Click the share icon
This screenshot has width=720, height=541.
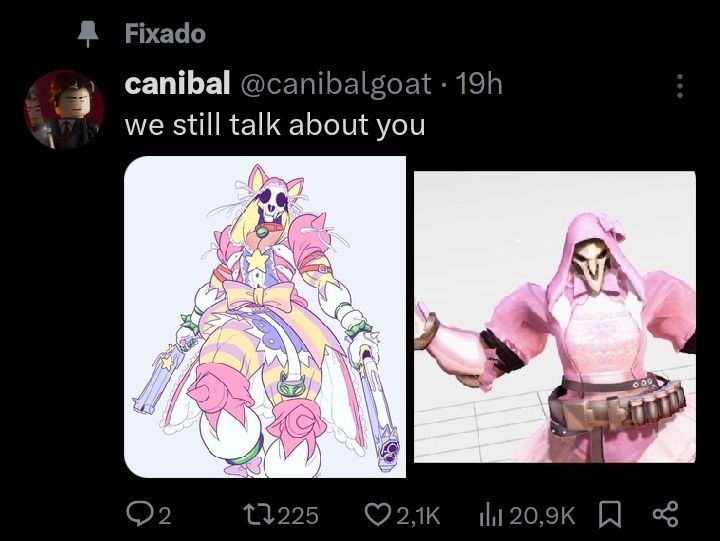665,514
